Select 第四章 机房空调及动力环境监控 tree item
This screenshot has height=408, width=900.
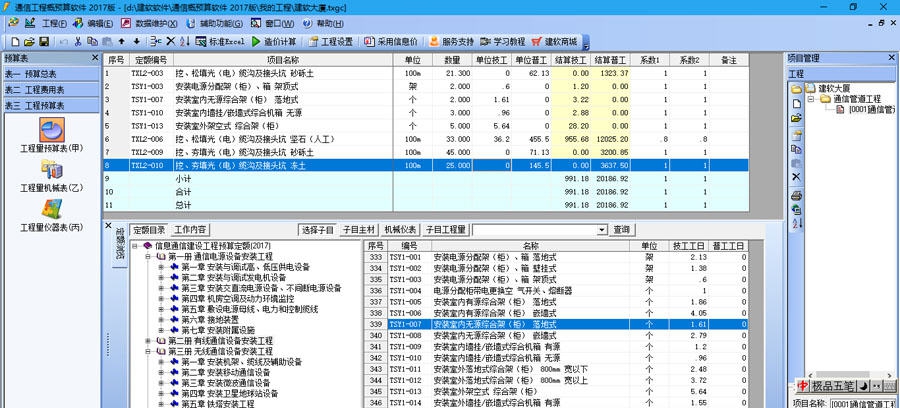238,299
